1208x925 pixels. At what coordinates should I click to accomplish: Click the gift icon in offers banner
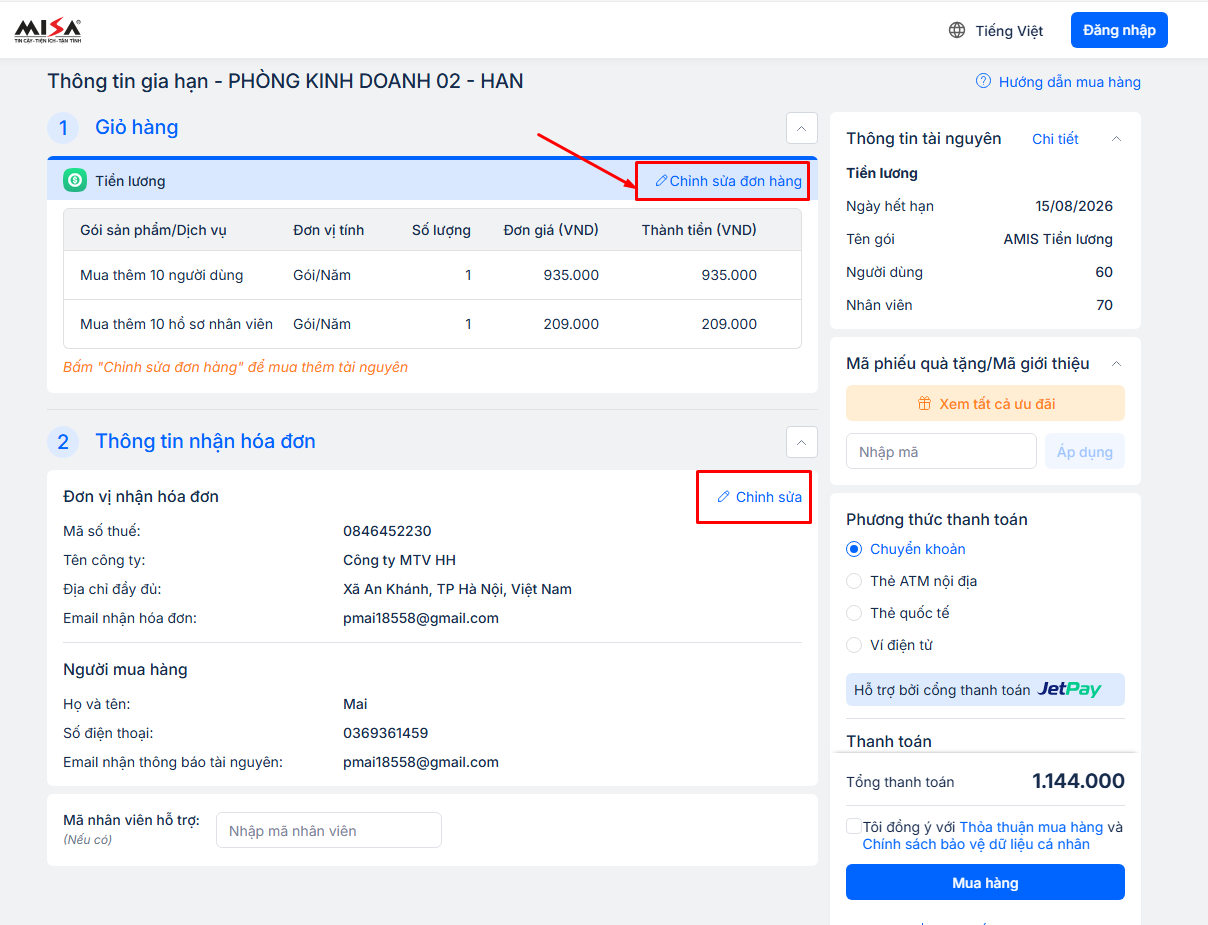[924, 404]
